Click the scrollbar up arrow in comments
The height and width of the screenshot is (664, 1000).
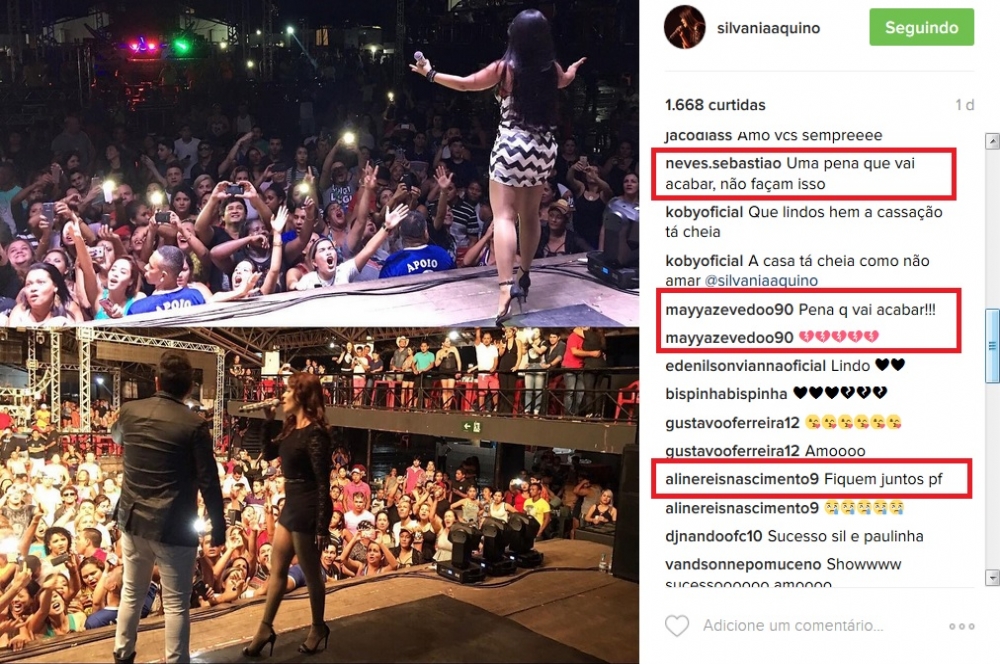(992, 141)
